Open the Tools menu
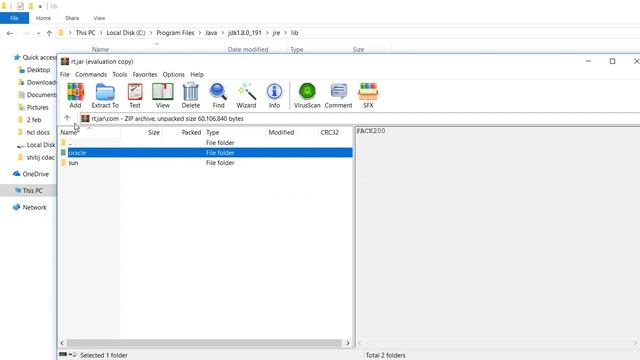Viewport: 640px width, 360px height. [120, 74]
